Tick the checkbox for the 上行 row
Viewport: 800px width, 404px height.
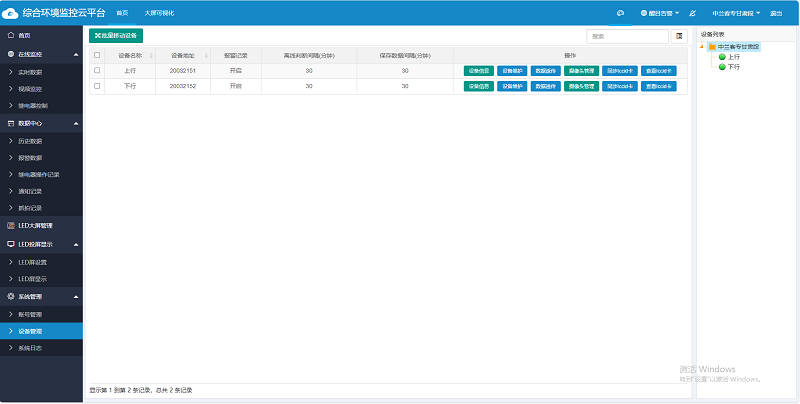click(x=97, y=71)
